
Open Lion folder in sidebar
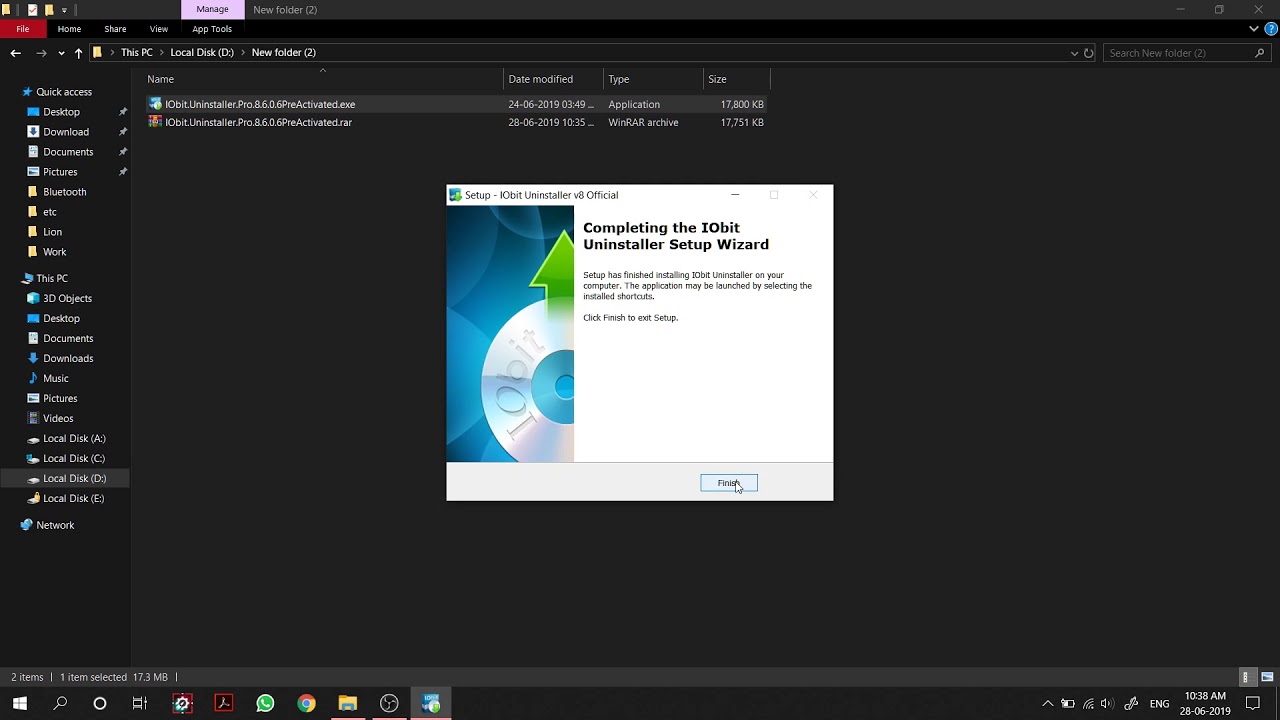[x=52, y=232]
